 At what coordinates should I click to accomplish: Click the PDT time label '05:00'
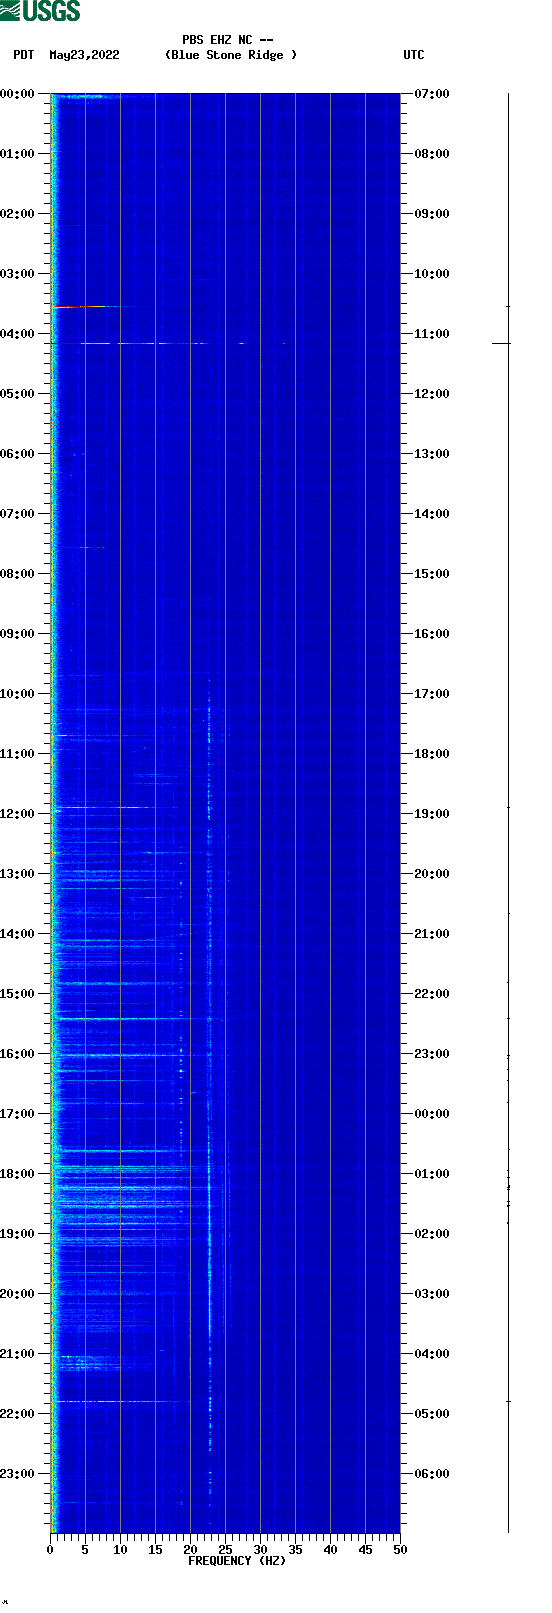[18, 394]
